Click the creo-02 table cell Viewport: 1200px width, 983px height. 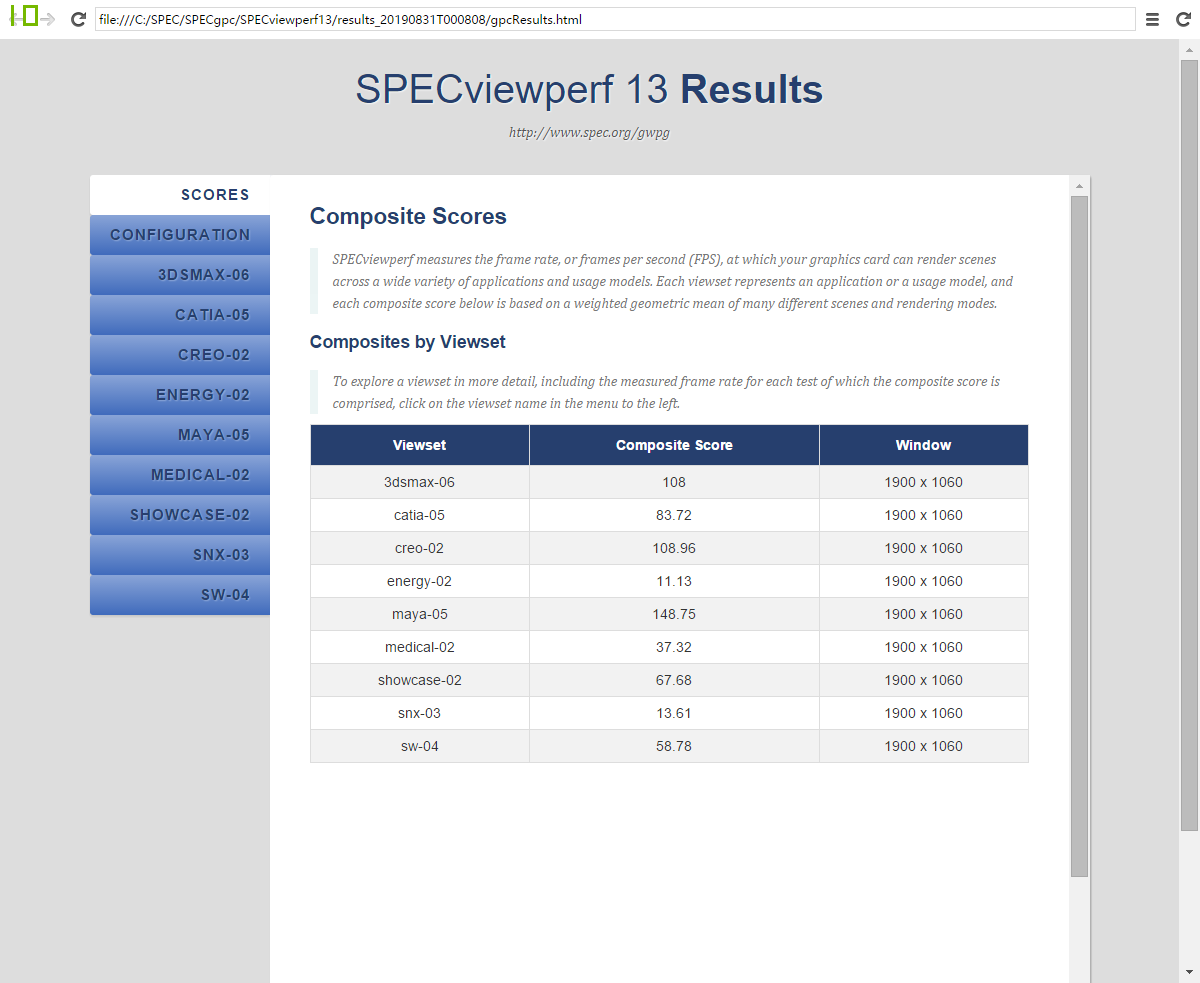[x=420, y=548]
